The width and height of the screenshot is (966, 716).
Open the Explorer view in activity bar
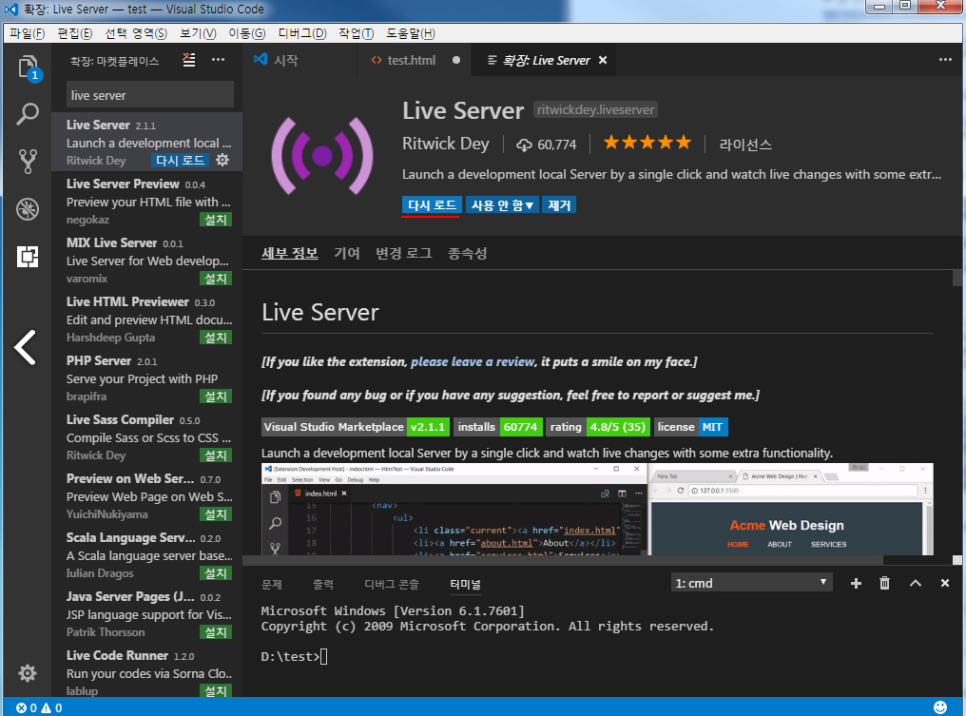click(x=28, y=67)
